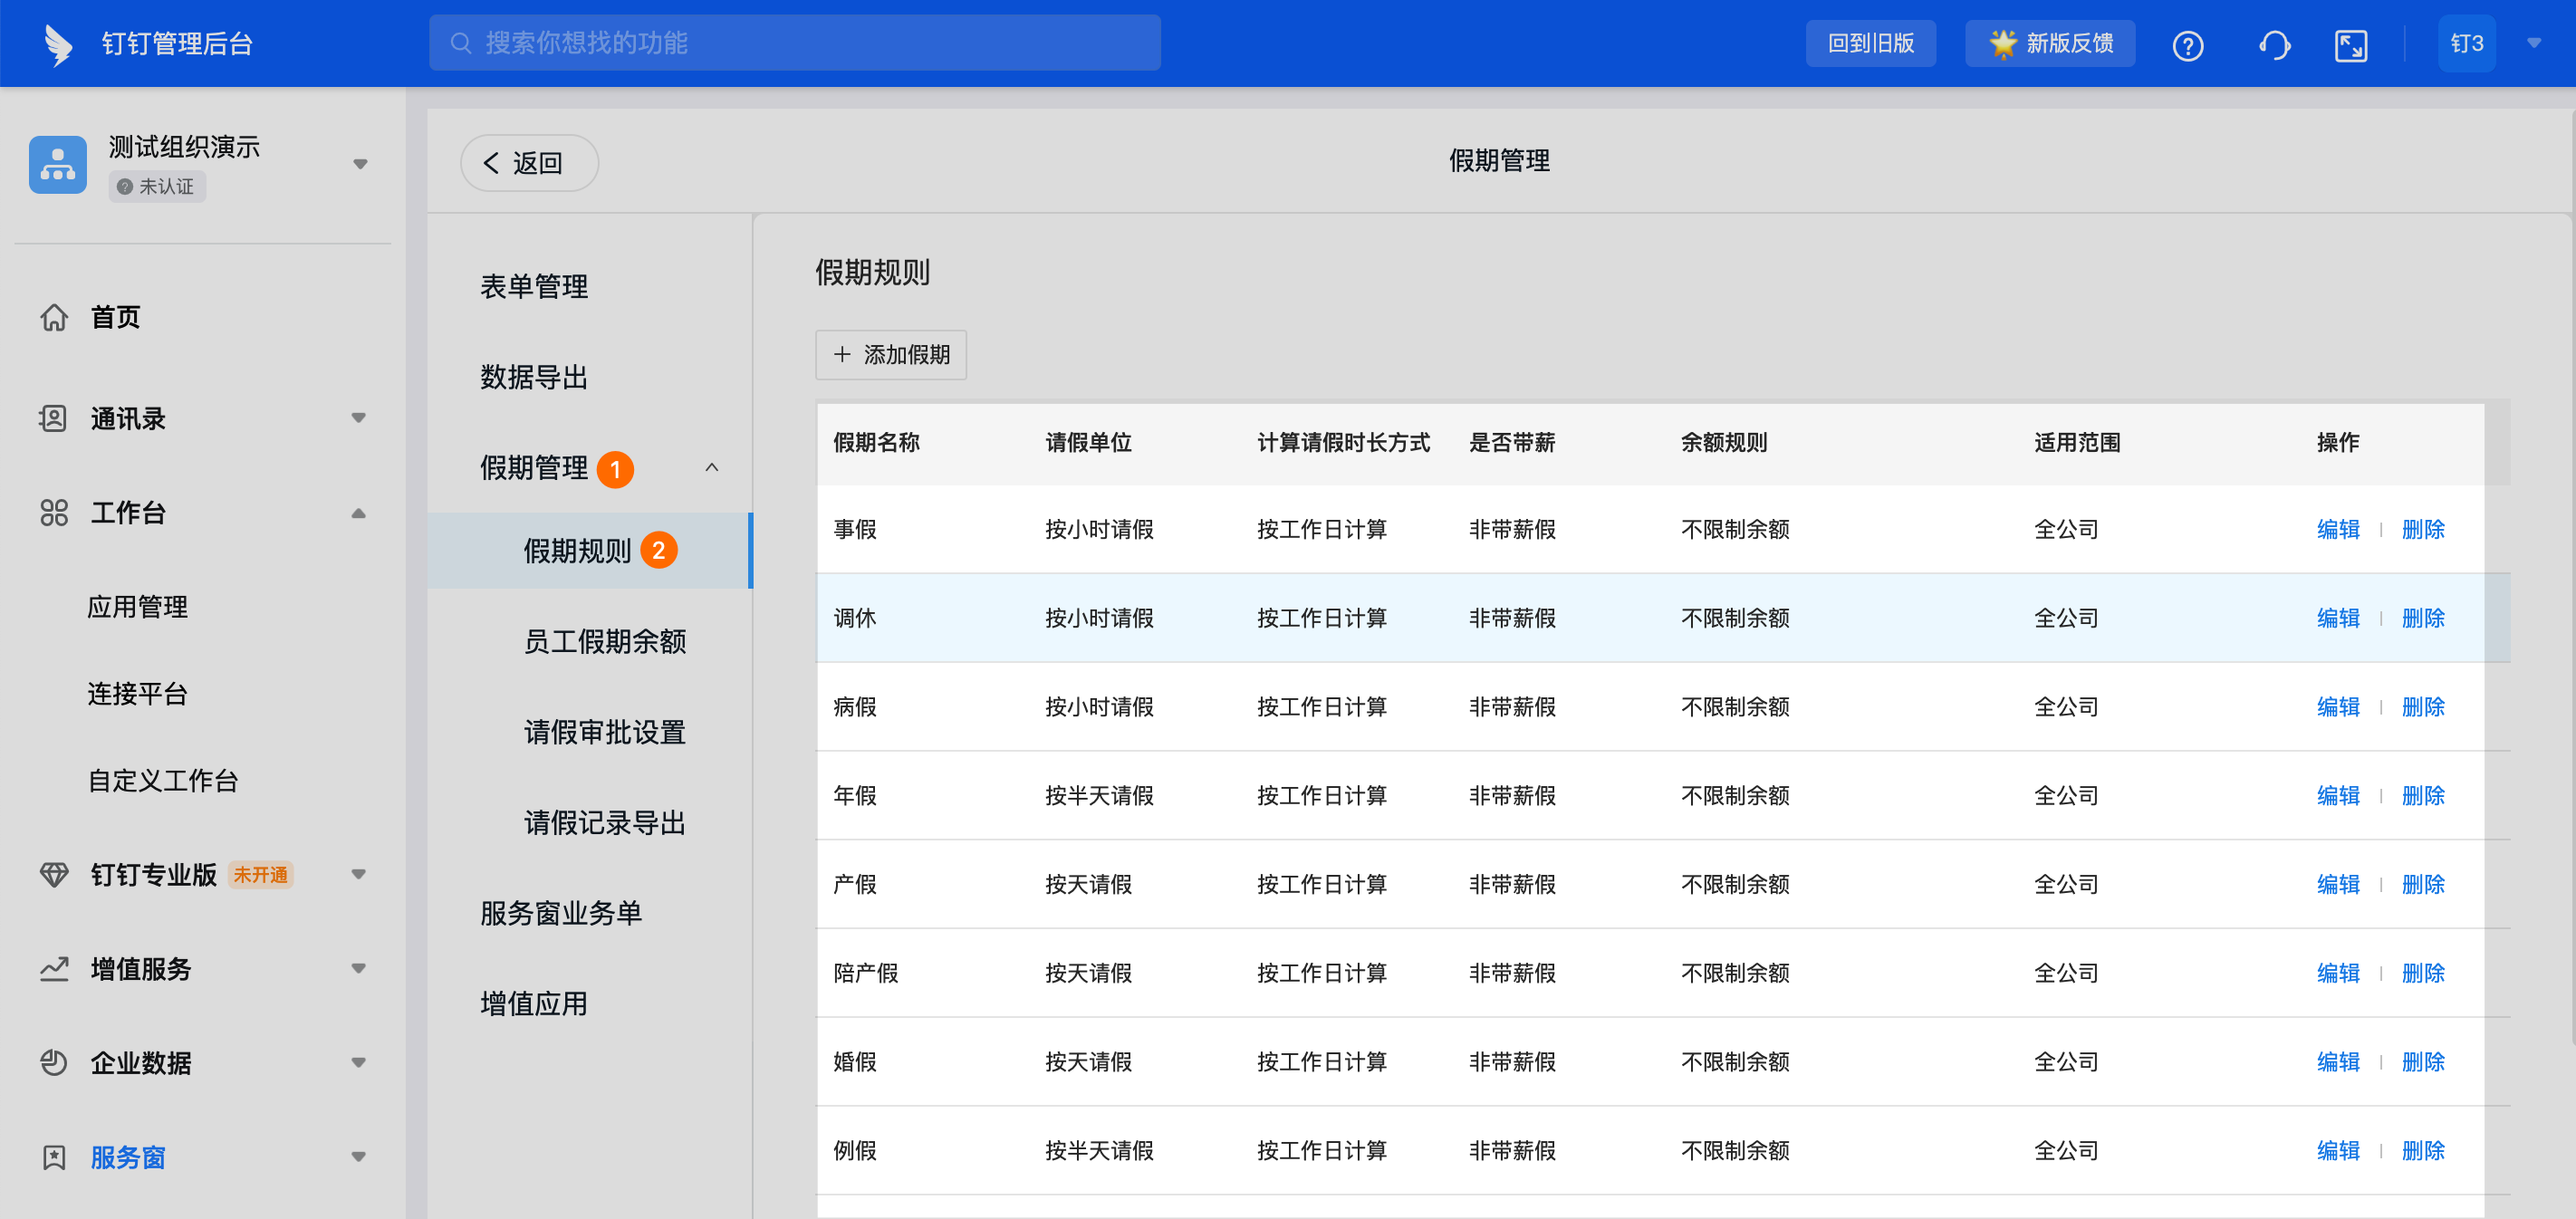Edit the 陪产假 leave rule
The width and height of the screenshot is (2576, 1219).
click(x=2337, y=973)
